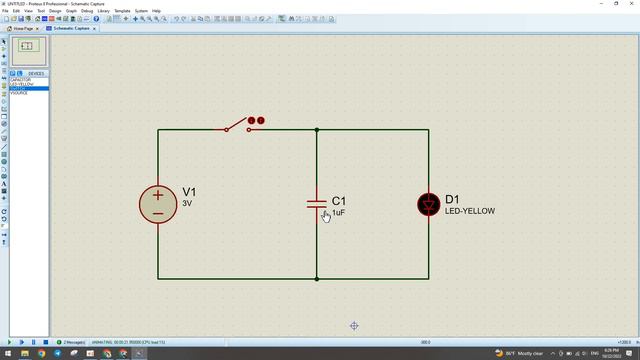Image resolution: width=640 pixels, height=360 pixels.
Task: Open the Messages log in the status bar
Action: (x=71, y=342)
